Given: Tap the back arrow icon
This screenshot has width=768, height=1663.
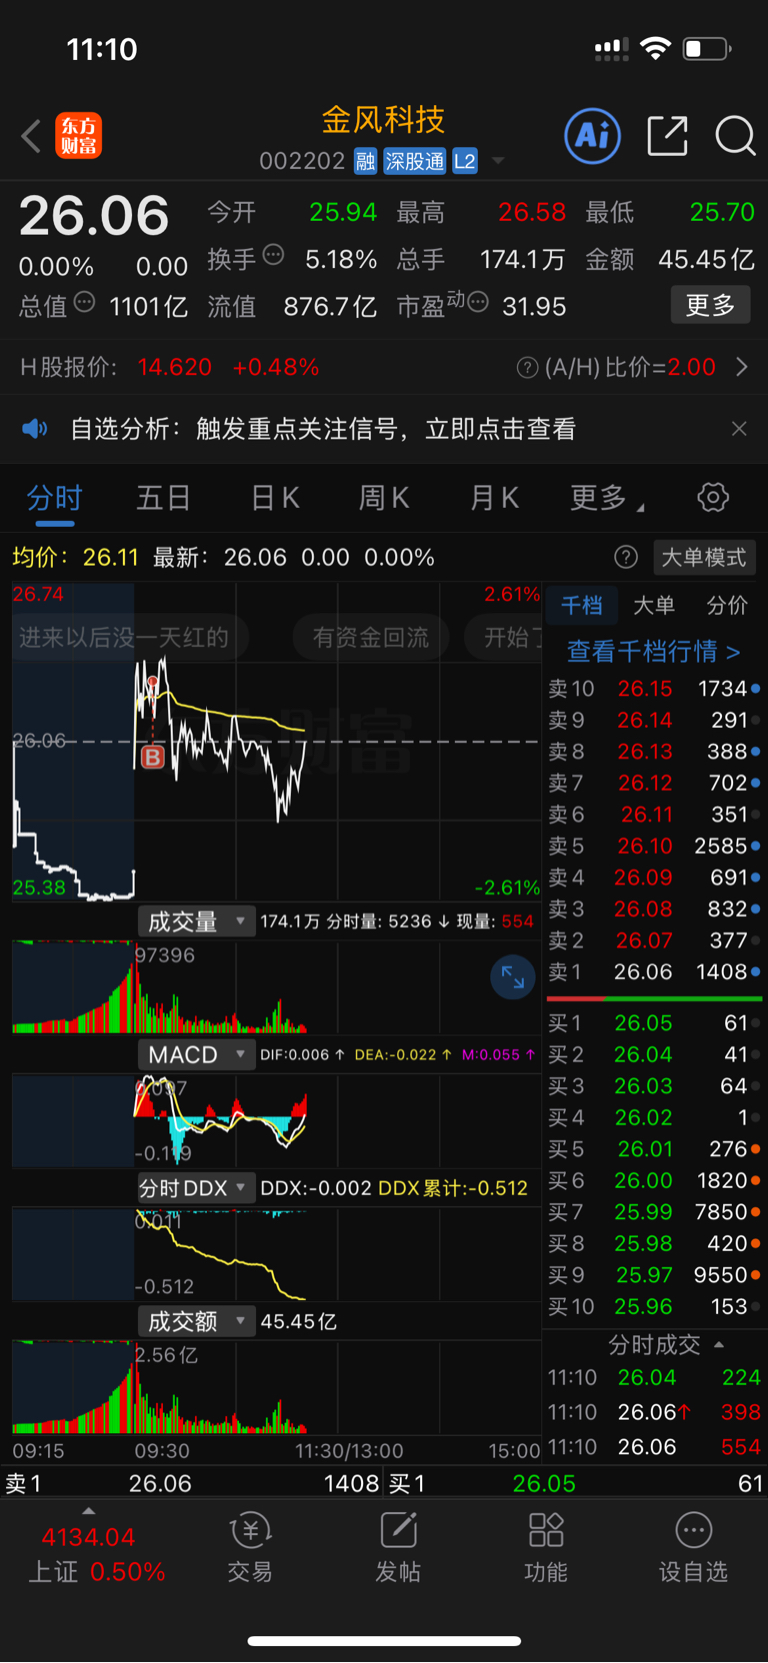Looking at the screenshot, I should (31, 136).
